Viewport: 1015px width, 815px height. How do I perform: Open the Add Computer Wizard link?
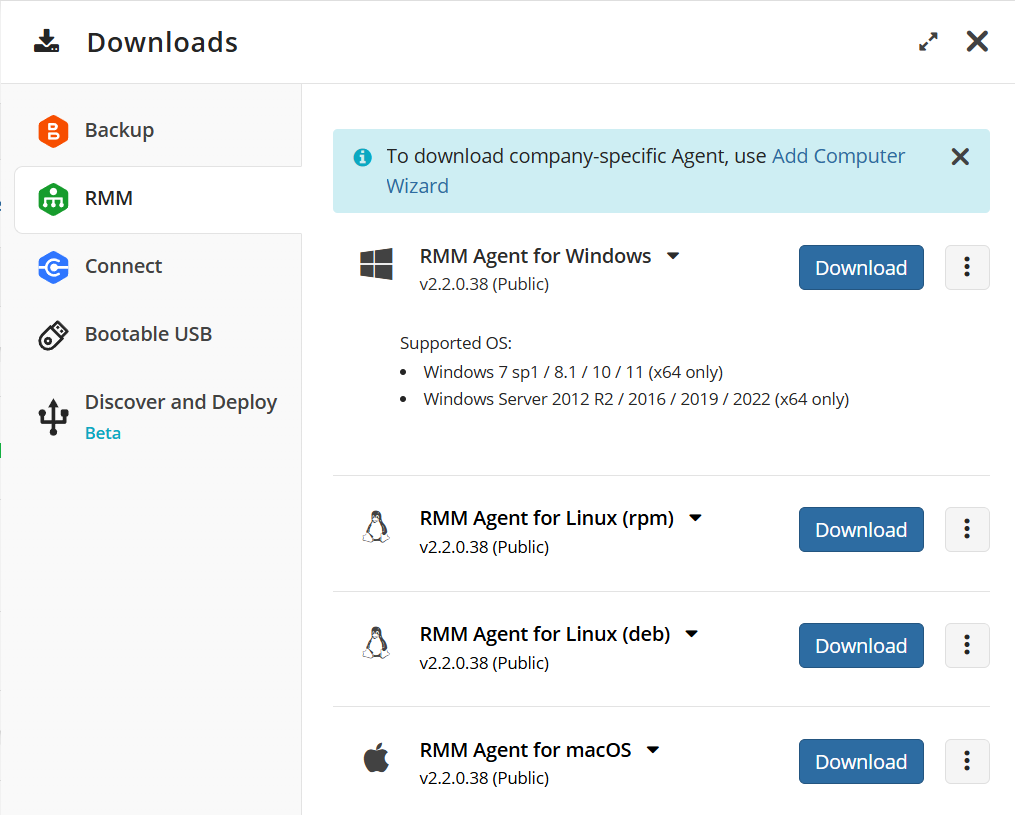tap(838, 156)
